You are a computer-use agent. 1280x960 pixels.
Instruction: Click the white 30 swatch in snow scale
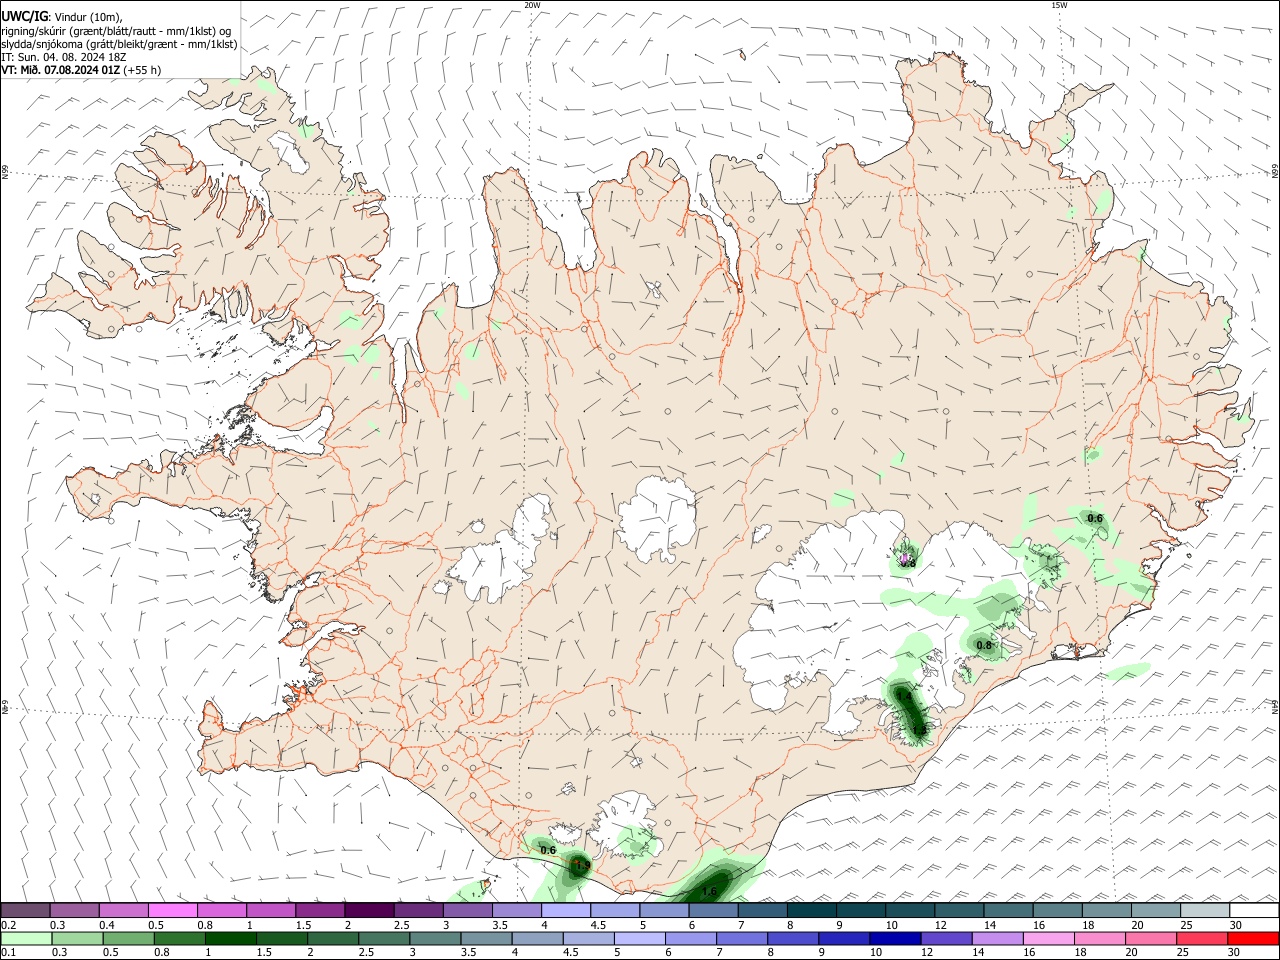[x=1254, y=911]
